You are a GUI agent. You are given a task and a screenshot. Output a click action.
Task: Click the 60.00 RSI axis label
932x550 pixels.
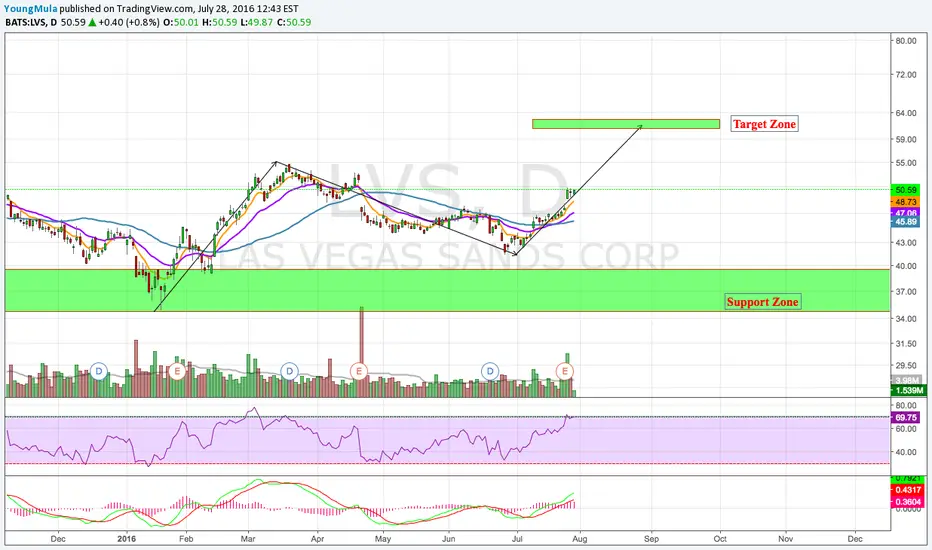point(906,429)
